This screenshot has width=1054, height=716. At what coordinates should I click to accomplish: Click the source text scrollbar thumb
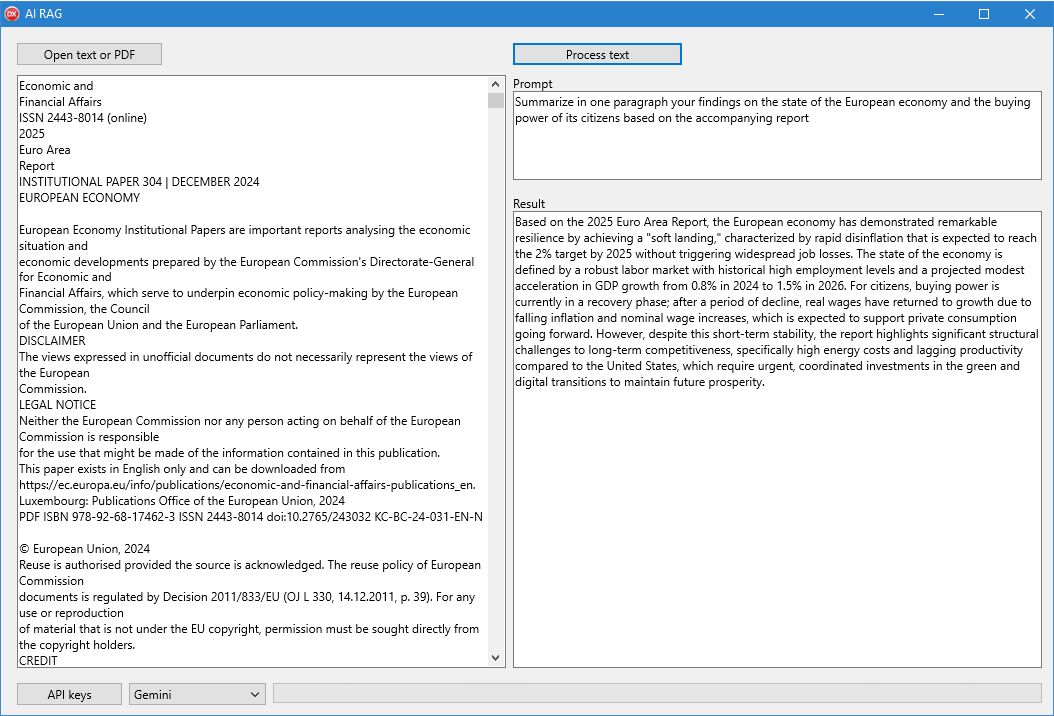coord(496,101)
